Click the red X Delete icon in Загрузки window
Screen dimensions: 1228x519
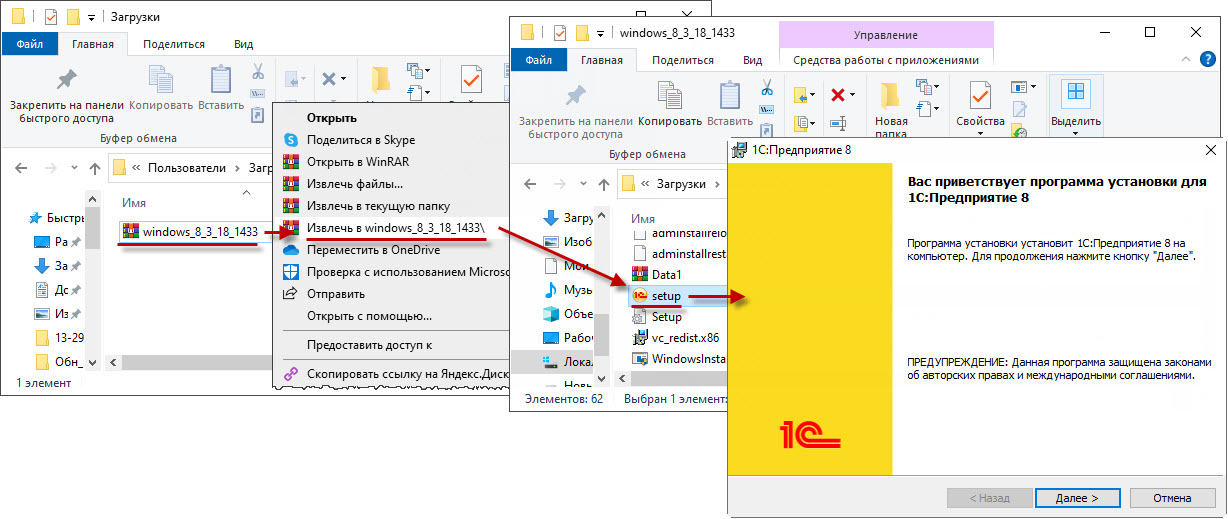pyautogui.click(x=327, y=78)
